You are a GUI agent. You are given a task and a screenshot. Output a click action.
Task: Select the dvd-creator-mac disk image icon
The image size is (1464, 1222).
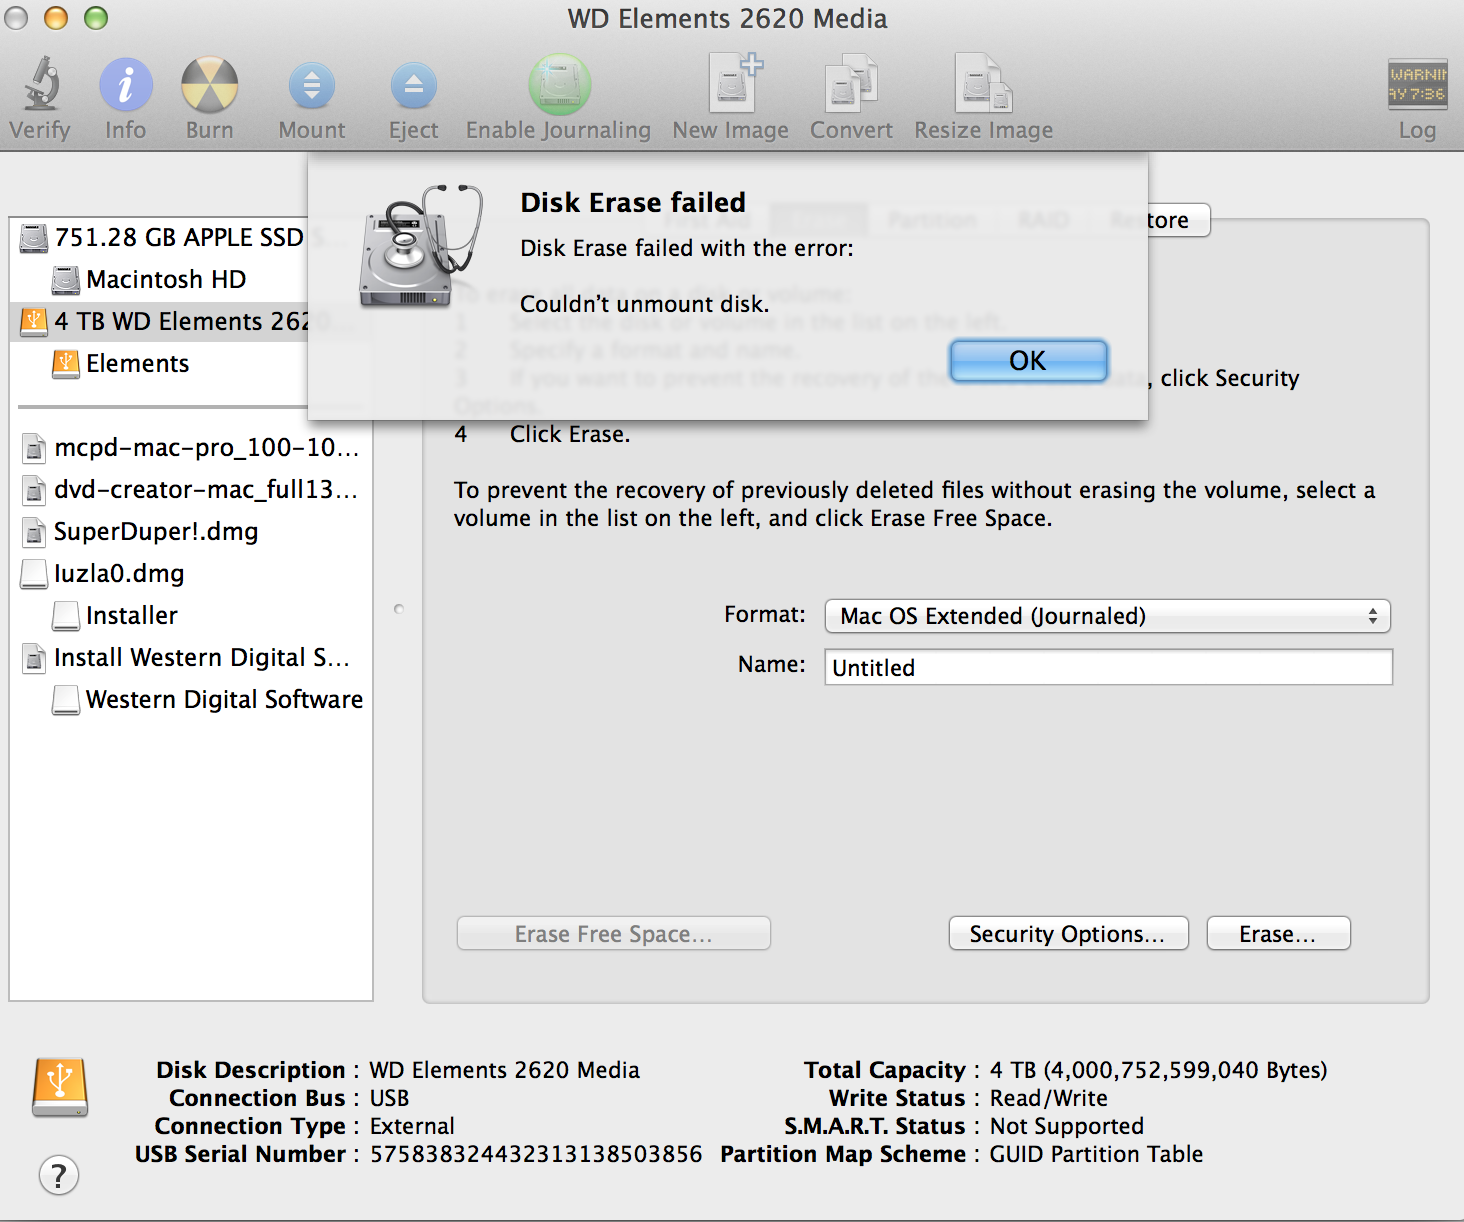pos(34,490)
